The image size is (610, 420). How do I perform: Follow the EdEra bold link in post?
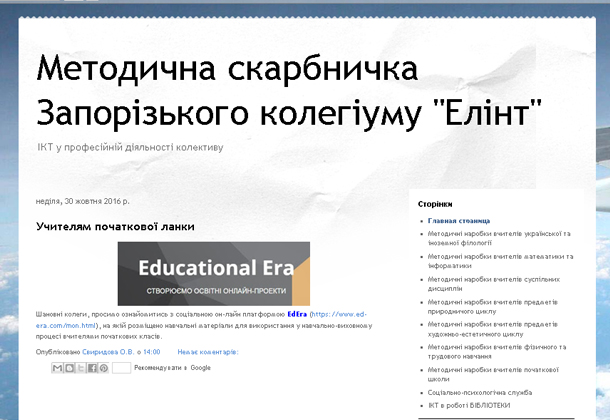coord(296,313)
